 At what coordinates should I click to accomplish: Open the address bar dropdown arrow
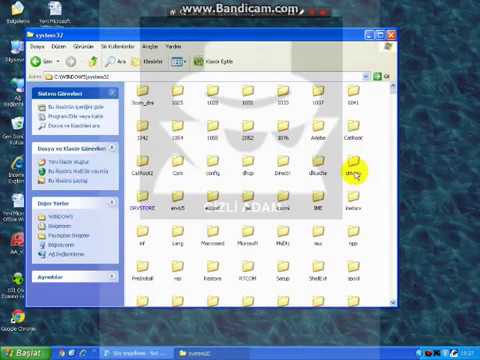click(x=366, y=77)
